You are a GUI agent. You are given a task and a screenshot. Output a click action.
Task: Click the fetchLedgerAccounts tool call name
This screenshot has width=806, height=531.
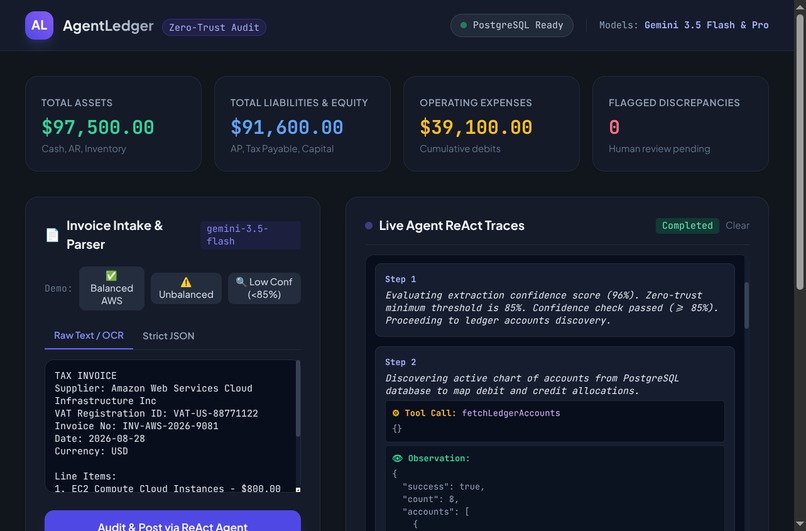511,413
